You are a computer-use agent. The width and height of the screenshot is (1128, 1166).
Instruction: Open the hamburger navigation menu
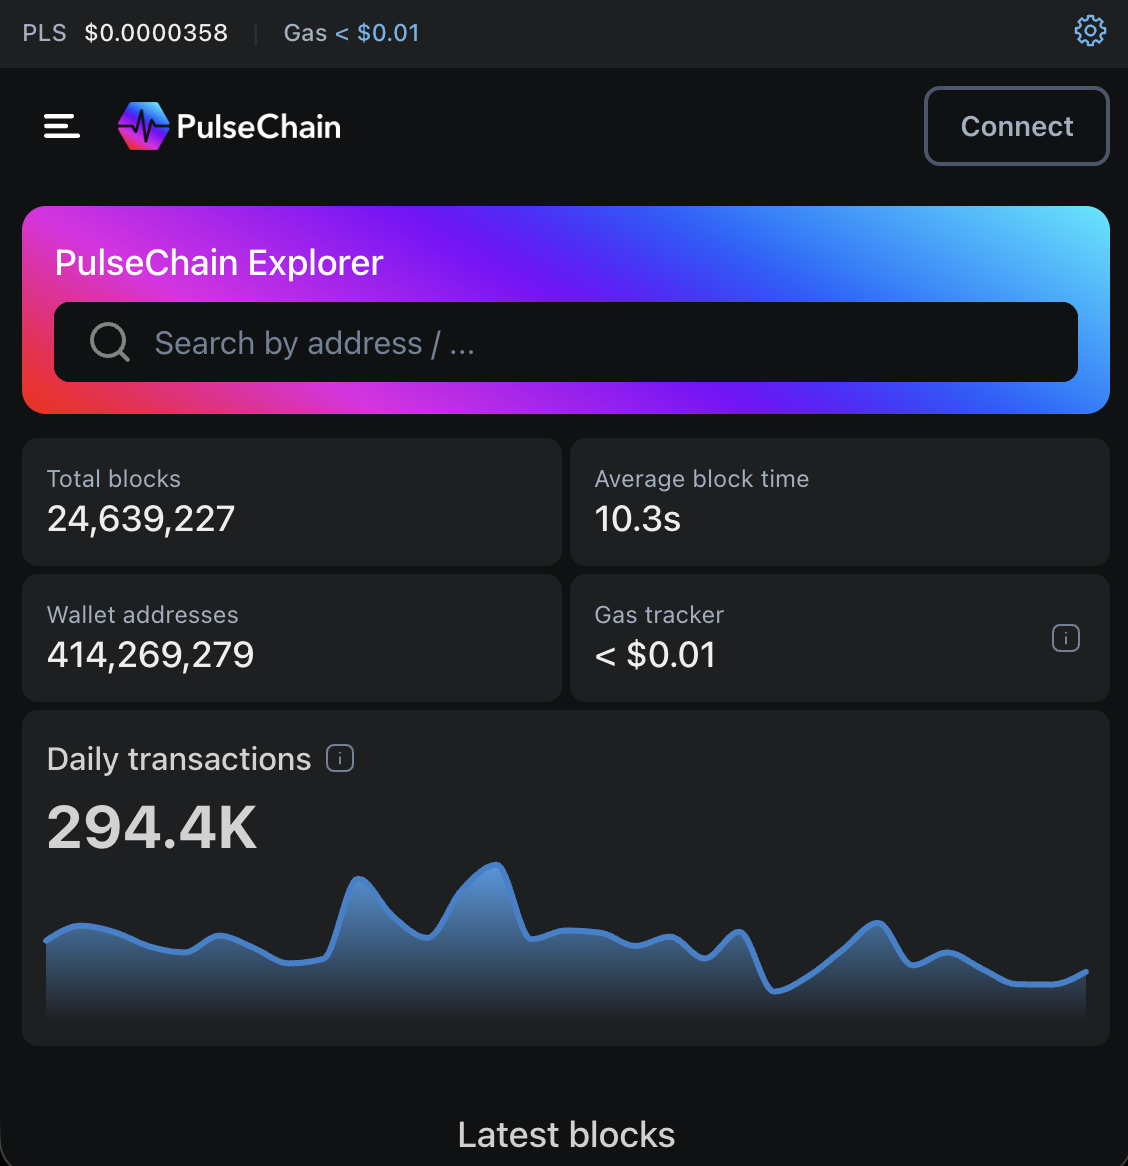62,126
